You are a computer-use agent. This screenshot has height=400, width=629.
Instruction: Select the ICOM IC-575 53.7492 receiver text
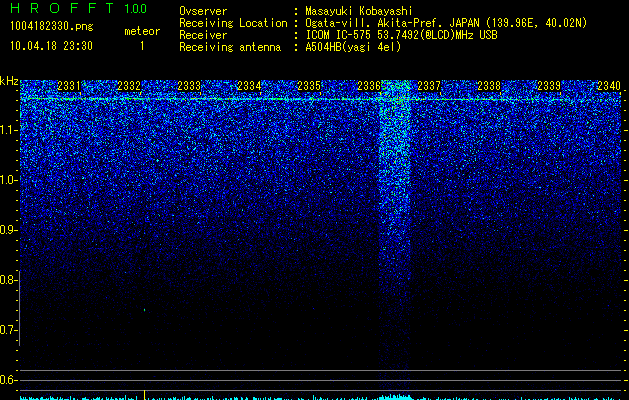401,35
